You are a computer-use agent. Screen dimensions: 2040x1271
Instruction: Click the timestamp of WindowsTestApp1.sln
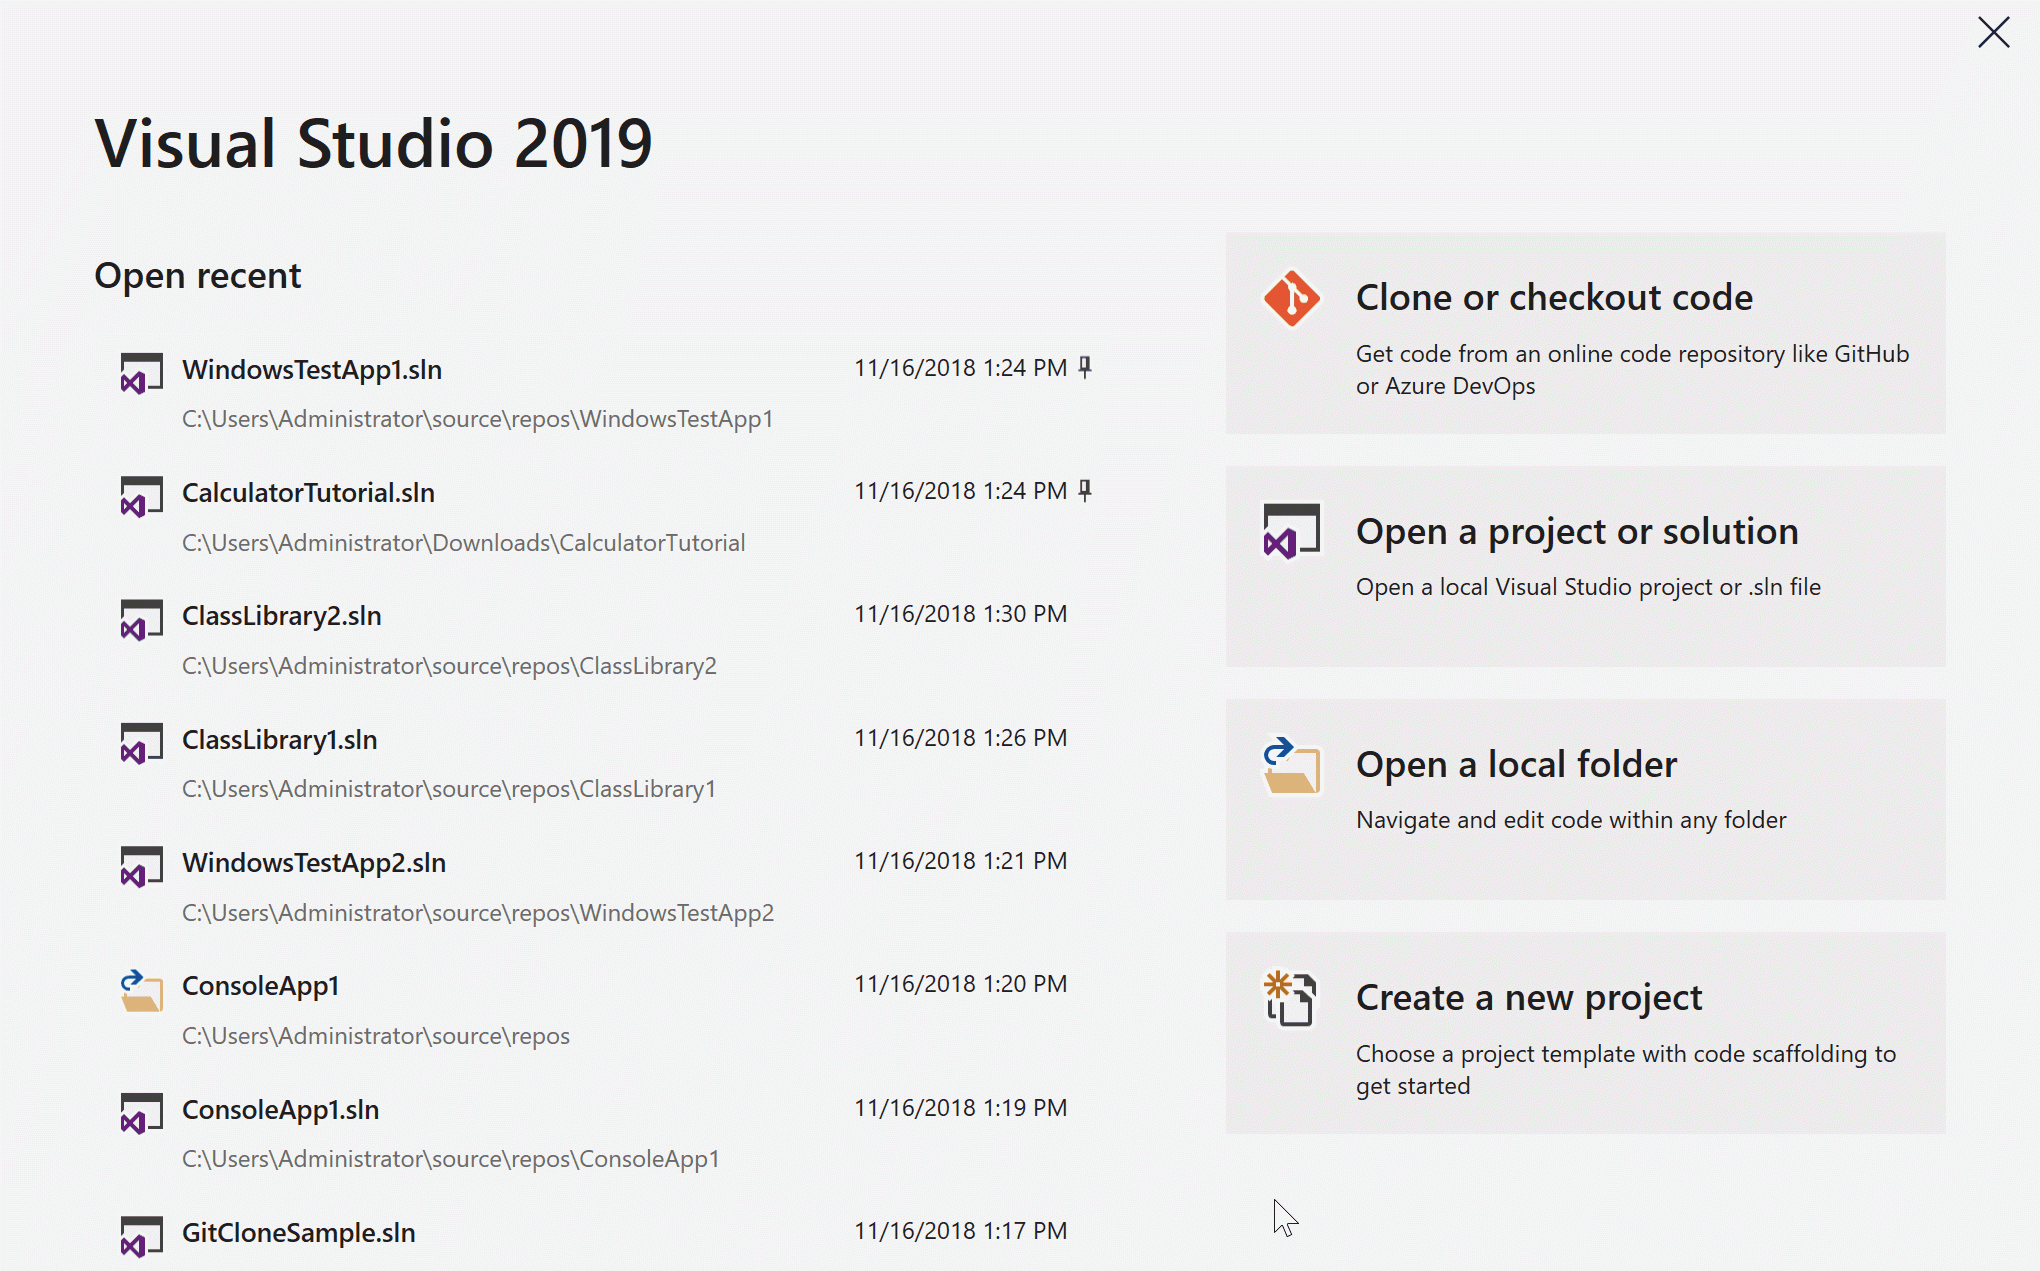click(960, 368)
